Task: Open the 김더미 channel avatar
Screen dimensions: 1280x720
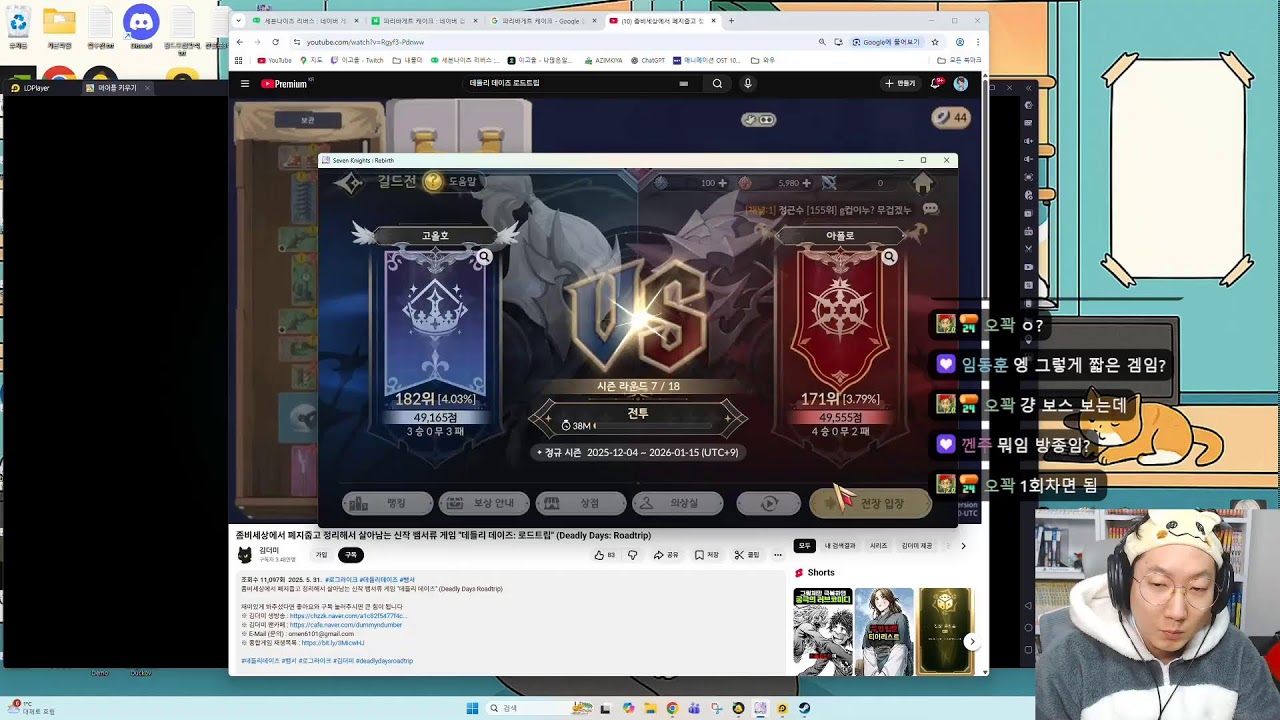Action: (245, 555)
